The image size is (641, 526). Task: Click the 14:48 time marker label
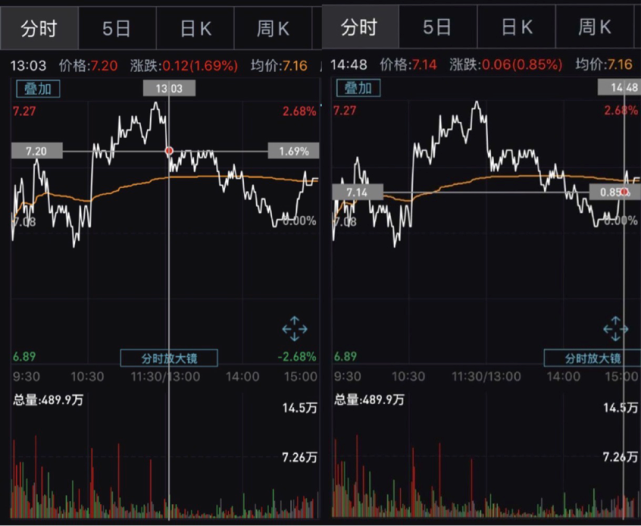point(619,87)
